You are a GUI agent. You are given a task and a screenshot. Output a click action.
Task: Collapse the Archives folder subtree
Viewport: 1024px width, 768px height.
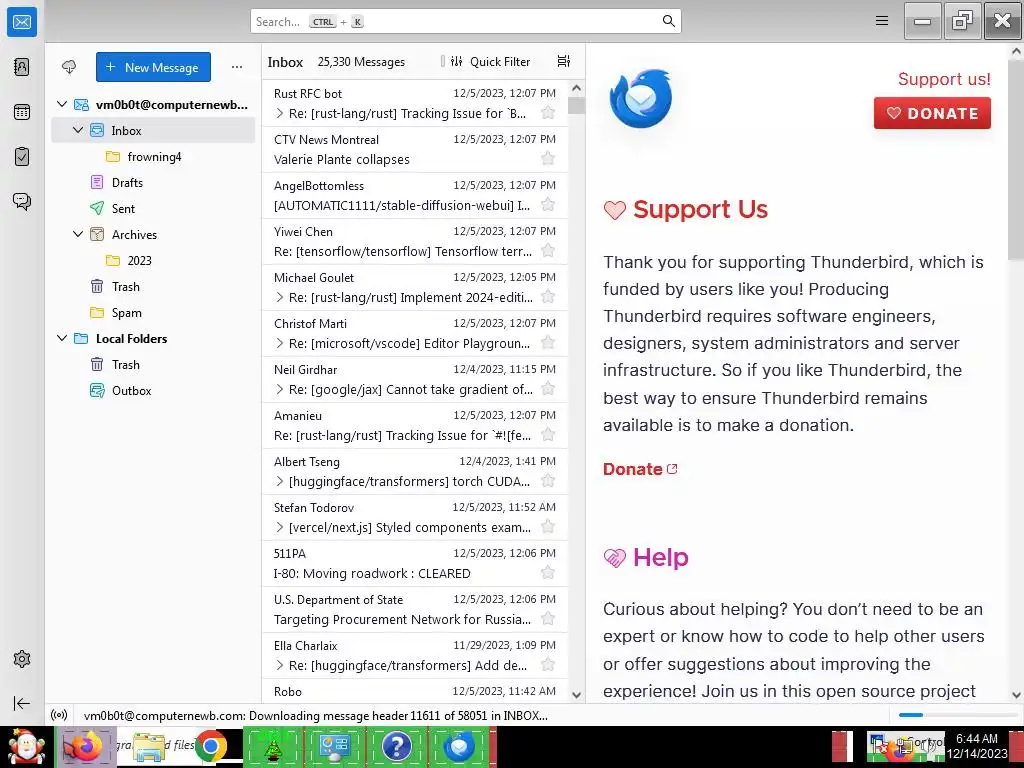coord(78,234)
